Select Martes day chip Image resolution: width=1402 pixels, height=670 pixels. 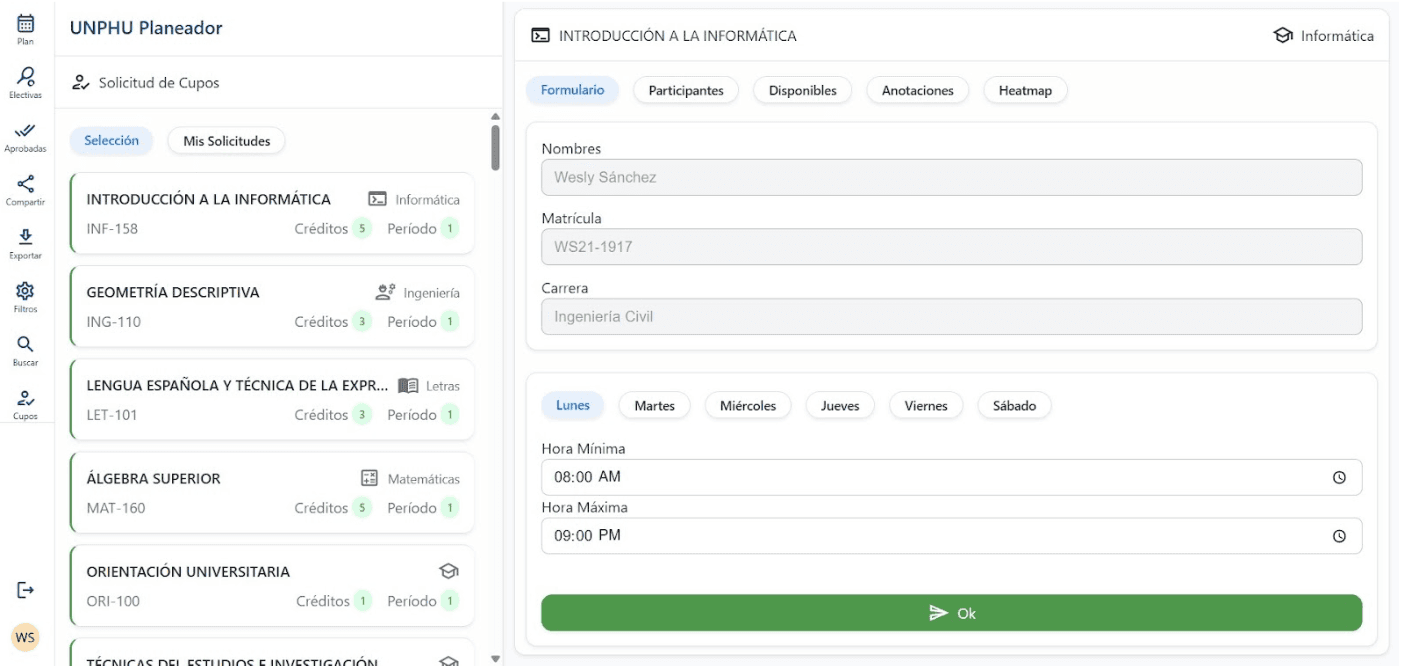point(654,405)
